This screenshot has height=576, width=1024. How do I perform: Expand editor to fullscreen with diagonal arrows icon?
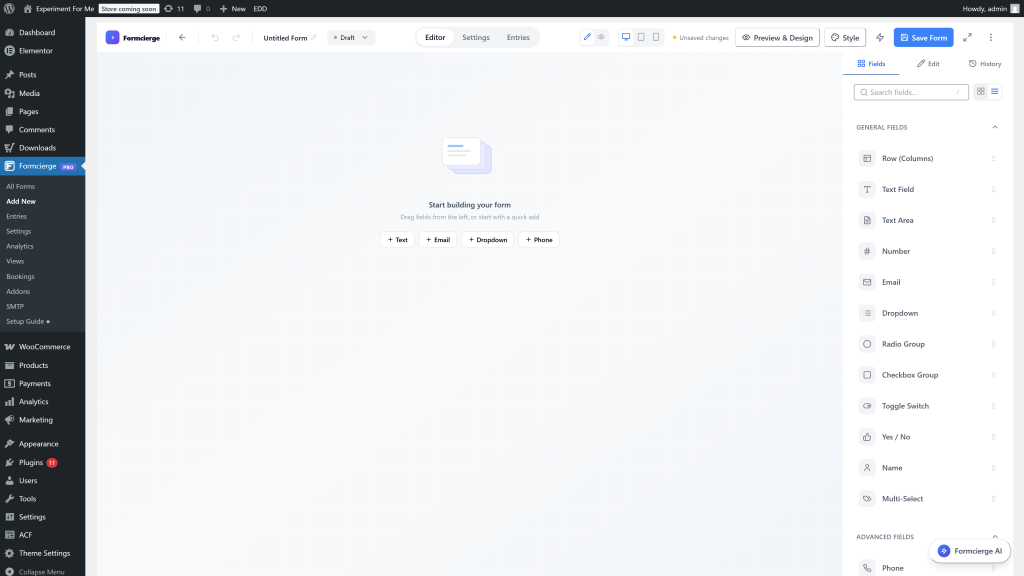967,37
